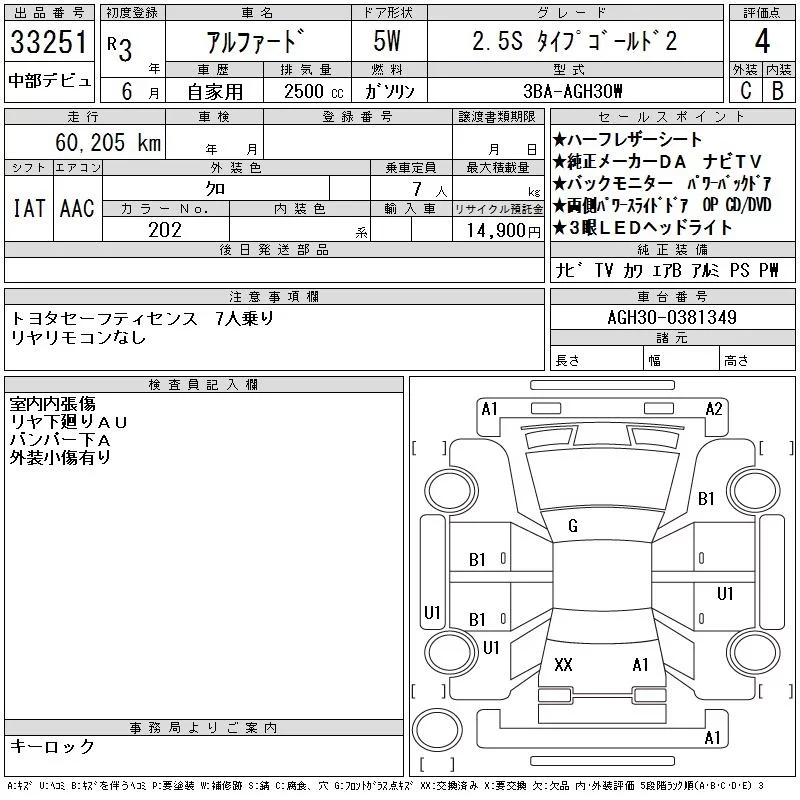This screenshot has width=800, height=800.
Task: Click the damage code legend line at bottom
Action: coord(385,786)
